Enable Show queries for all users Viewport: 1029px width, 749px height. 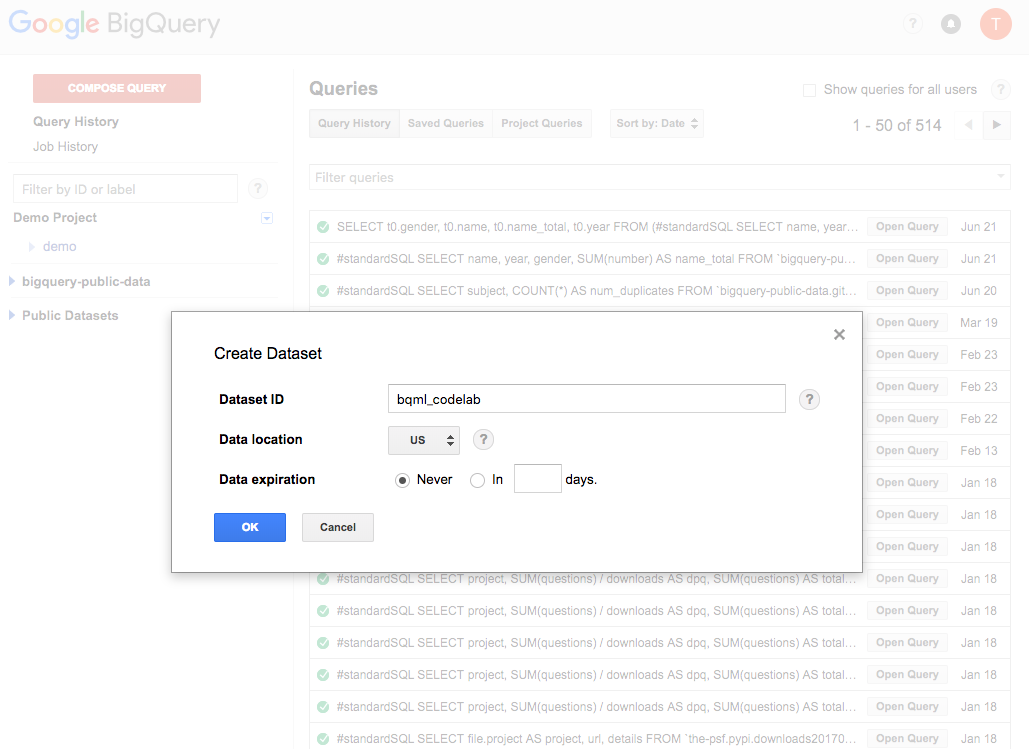coord(809,89)
